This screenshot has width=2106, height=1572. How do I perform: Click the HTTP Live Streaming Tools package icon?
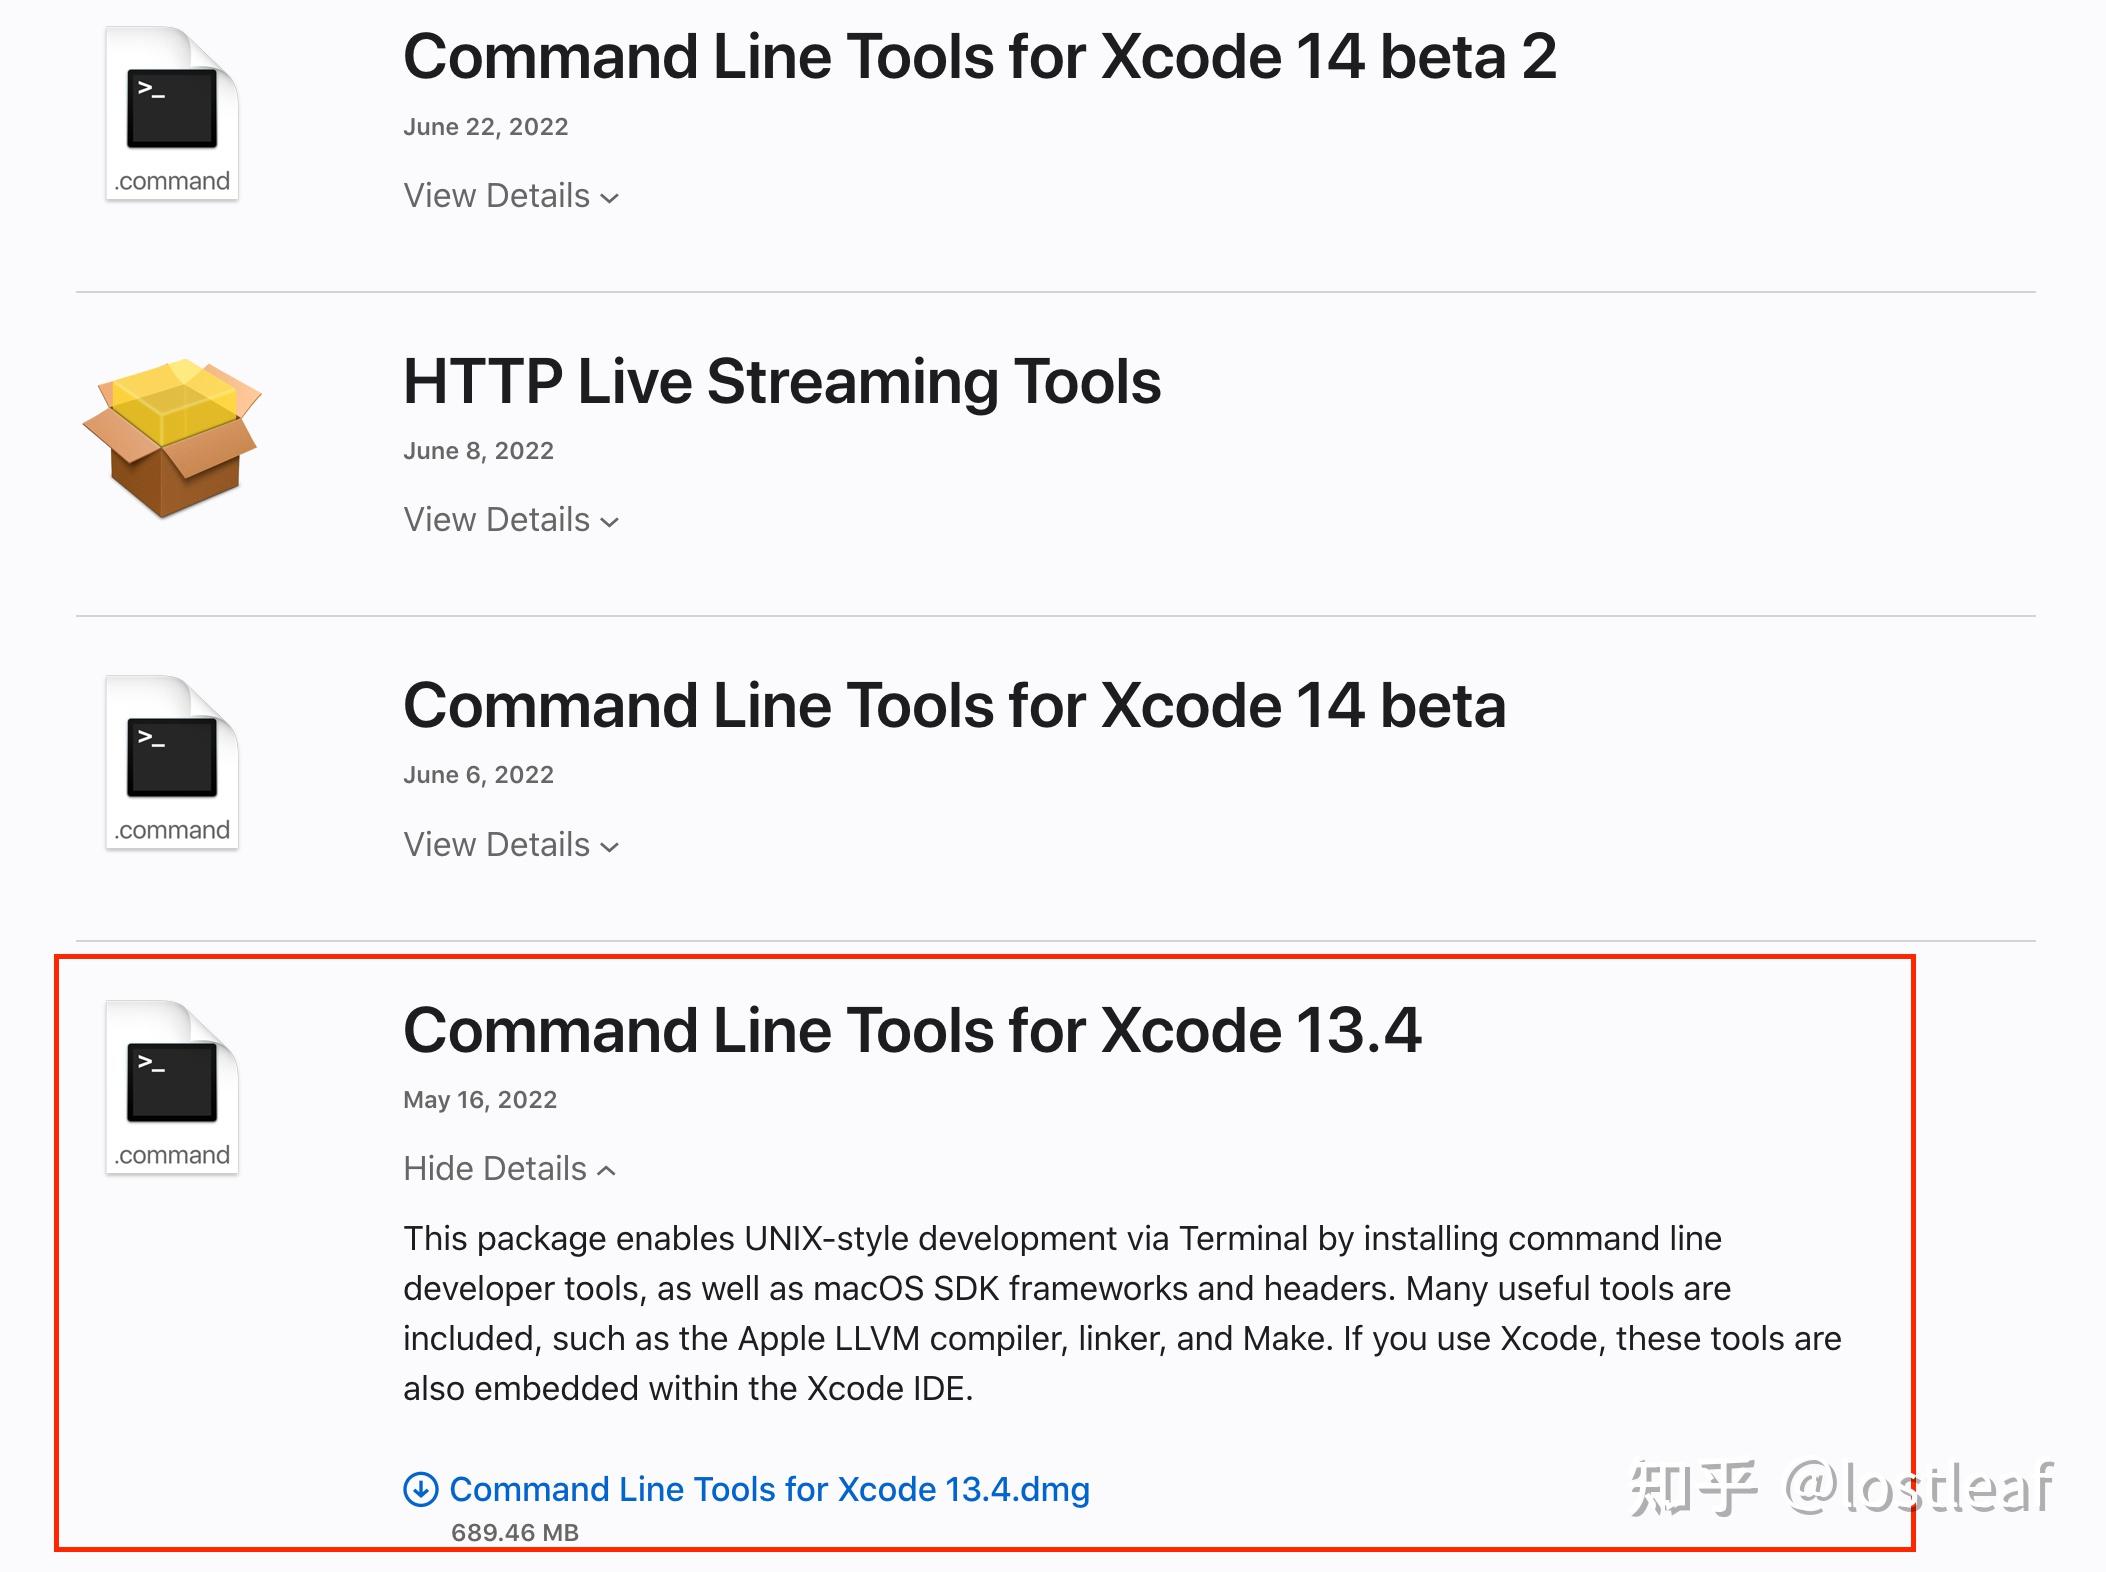pos(172,438)
